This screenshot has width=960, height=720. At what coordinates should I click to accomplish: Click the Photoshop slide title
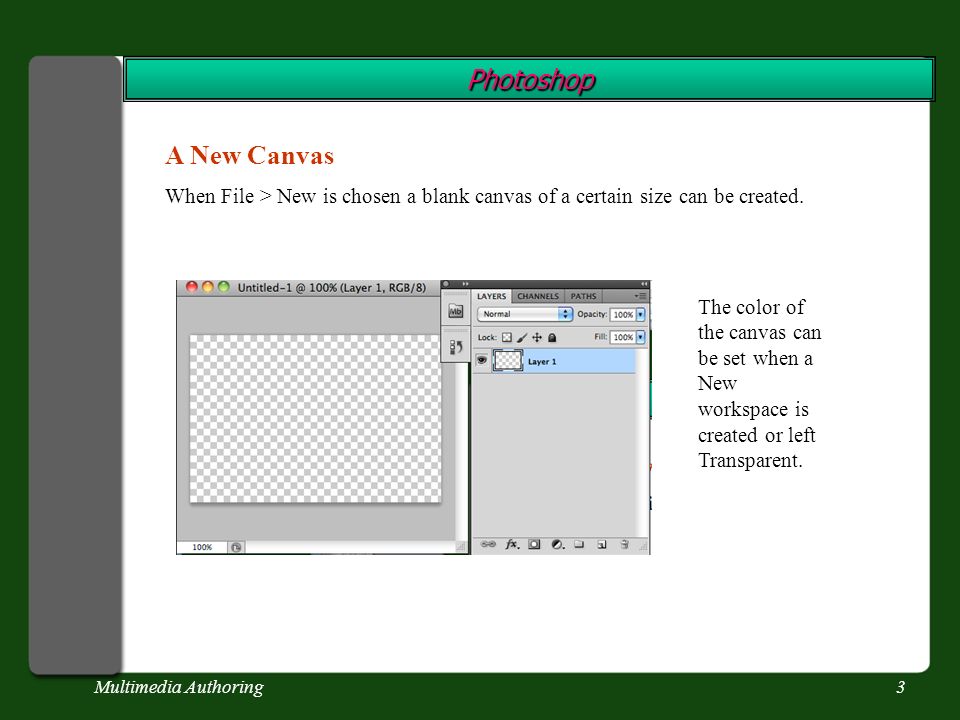click(x=531, y=80)
